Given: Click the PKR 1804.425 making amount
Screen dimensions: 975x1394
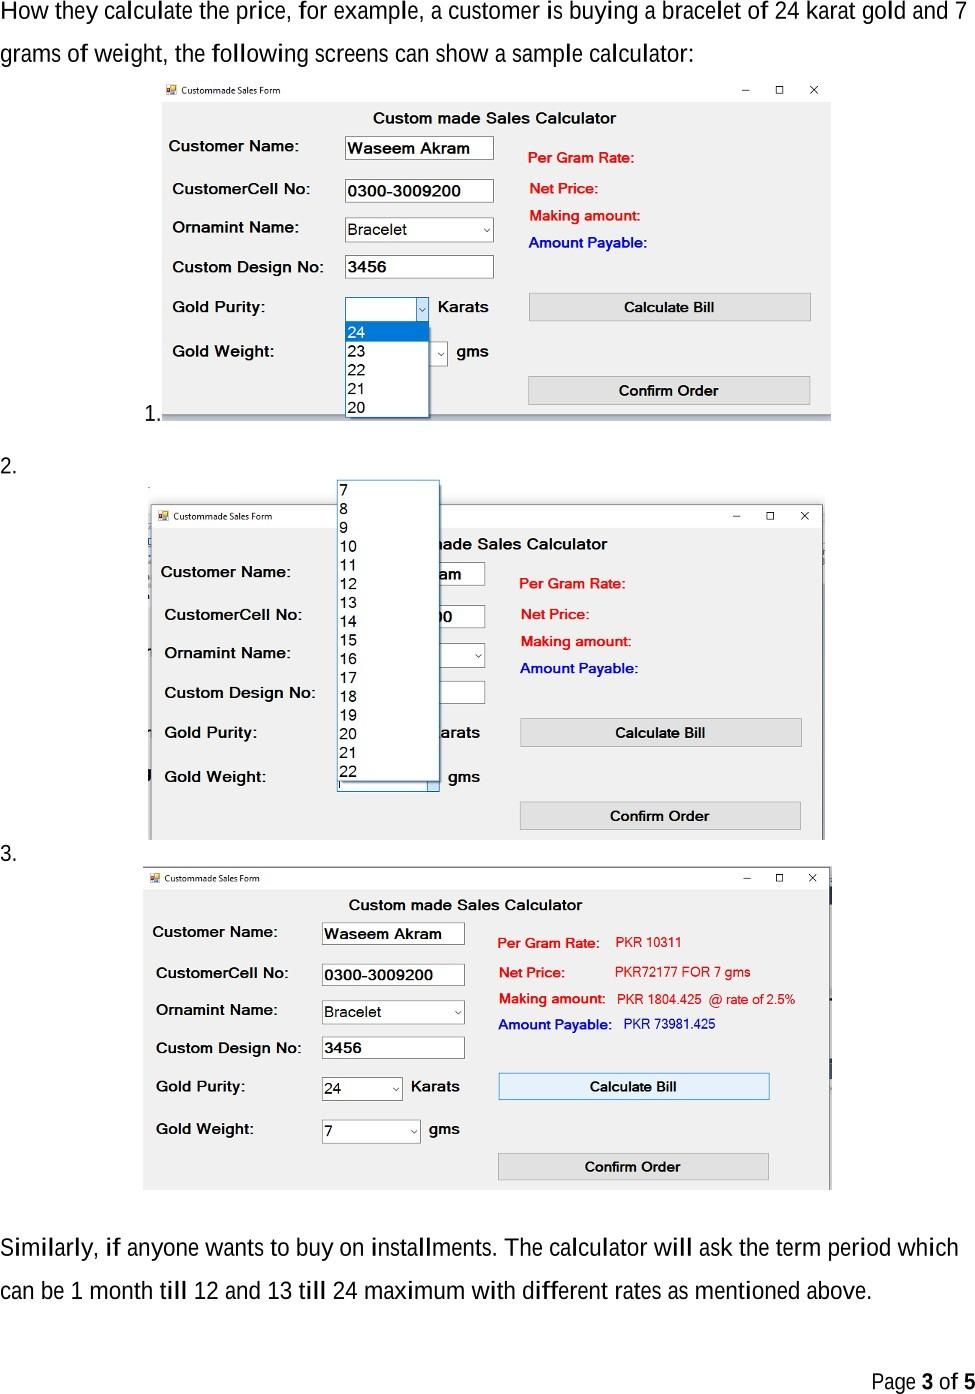Looking at the screenshot, I should tap(706, 999).
